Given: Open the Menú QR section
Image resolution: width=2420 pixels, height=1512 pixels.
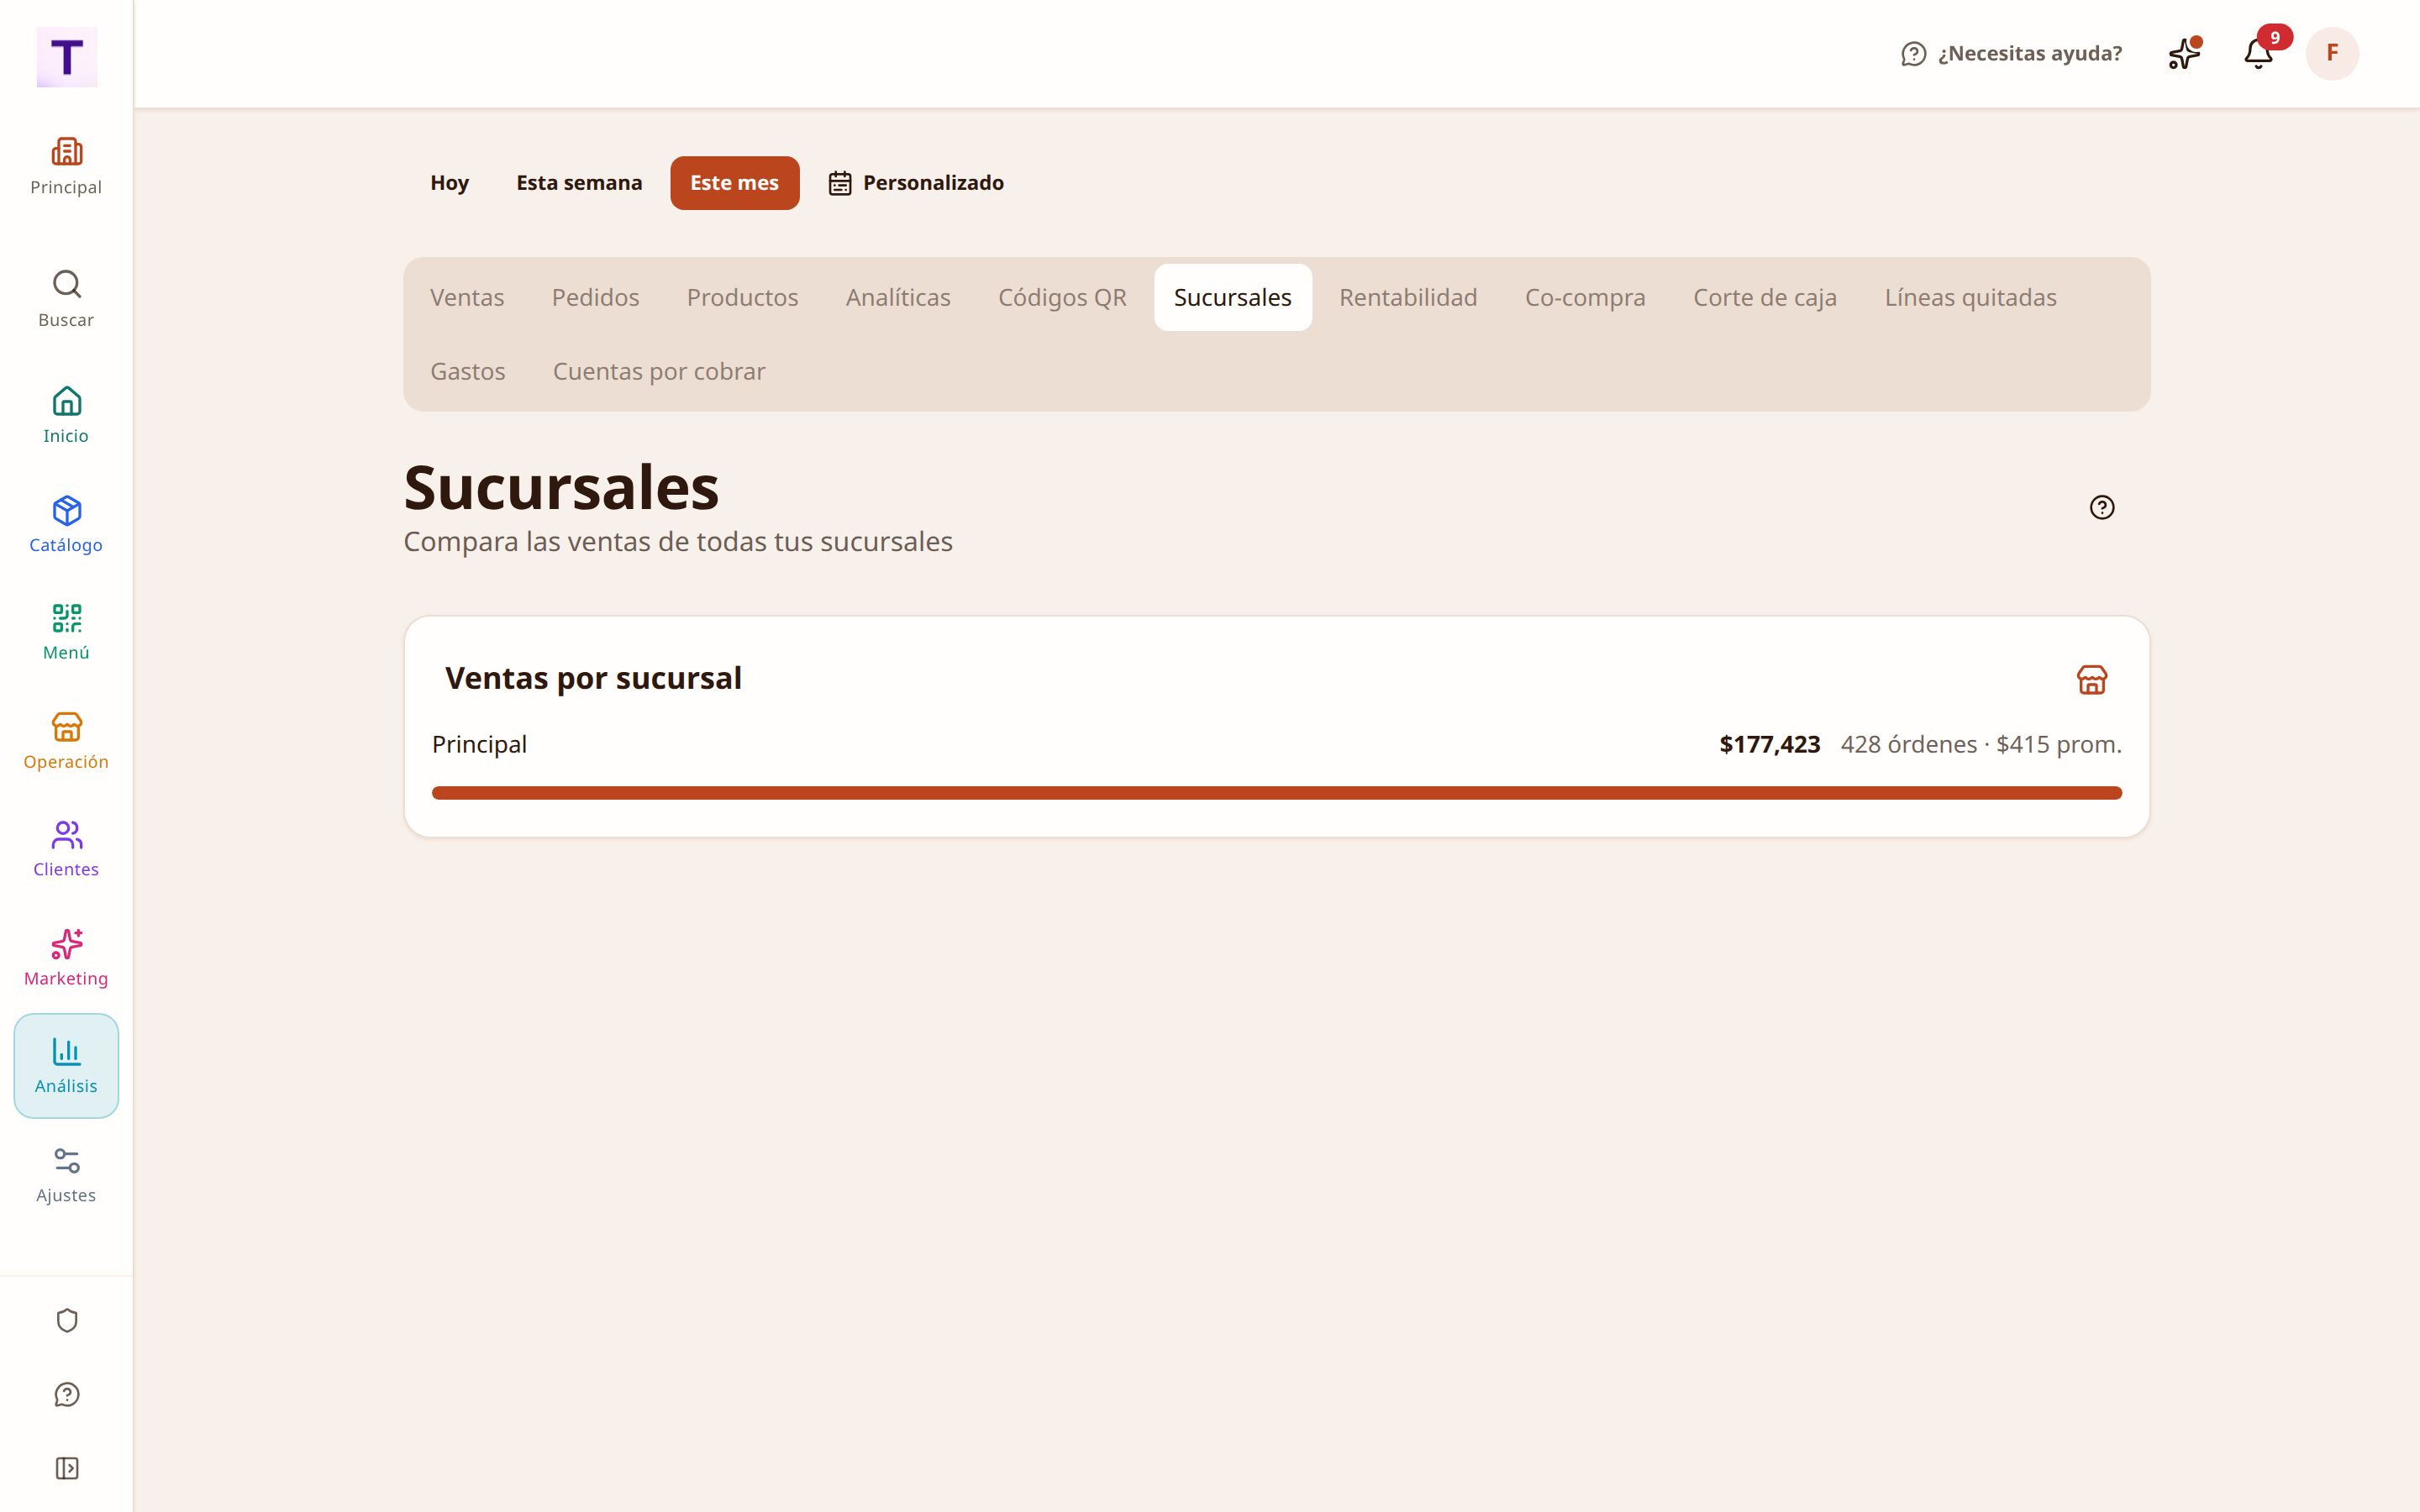Looking at the screenshot, I should (x=66, y=632).
